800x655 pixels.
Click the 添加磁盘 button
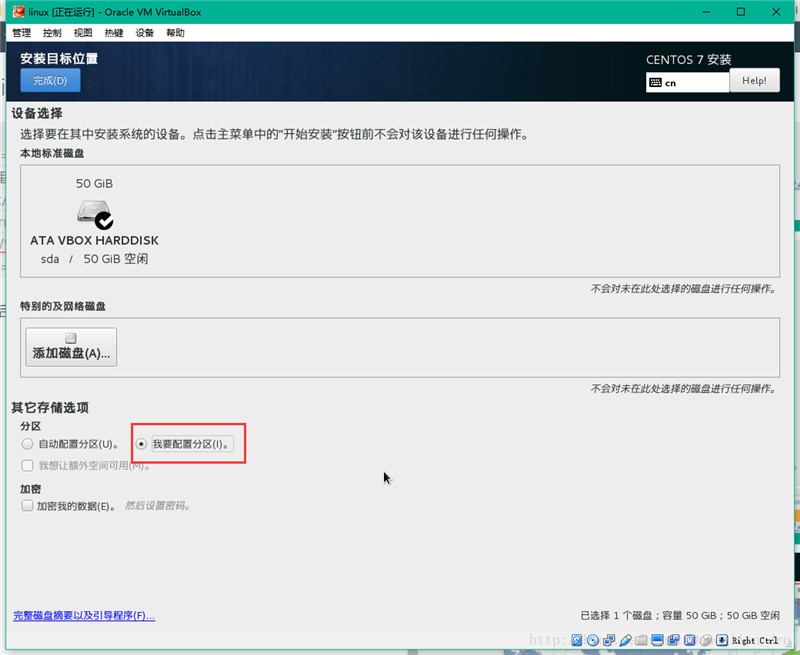point(70,346)
